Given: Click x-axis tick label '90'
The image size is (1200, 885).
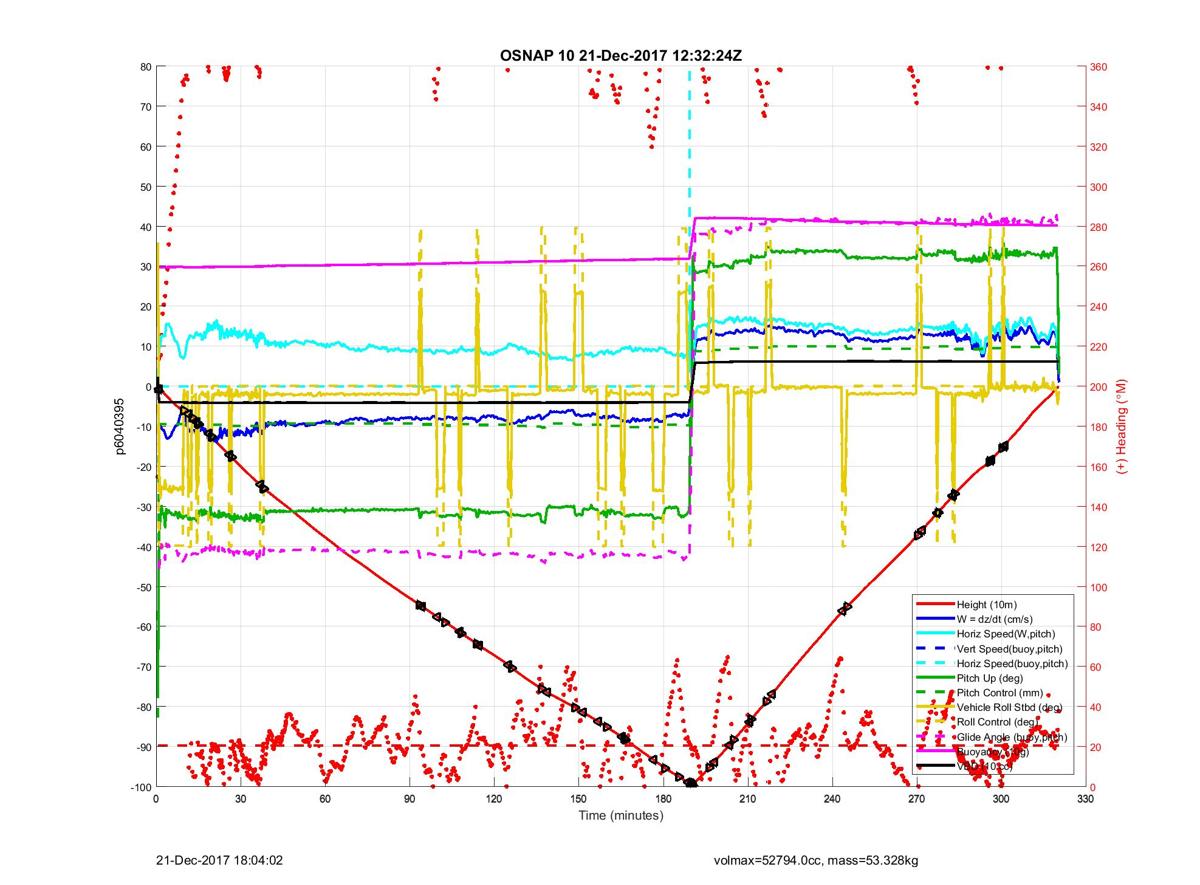Looking at the screenshot, I should point(409,799).
